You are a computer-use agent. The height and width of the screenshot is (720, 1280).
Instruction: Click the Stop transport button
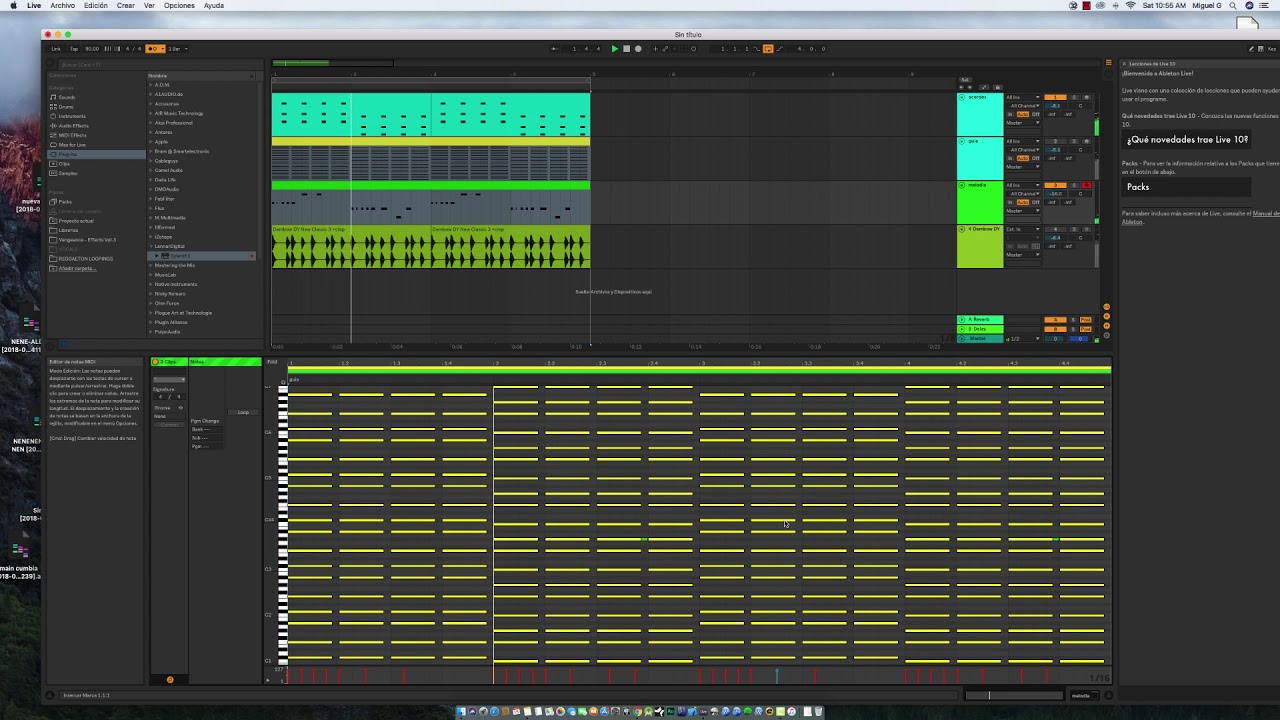coord(626,49)
